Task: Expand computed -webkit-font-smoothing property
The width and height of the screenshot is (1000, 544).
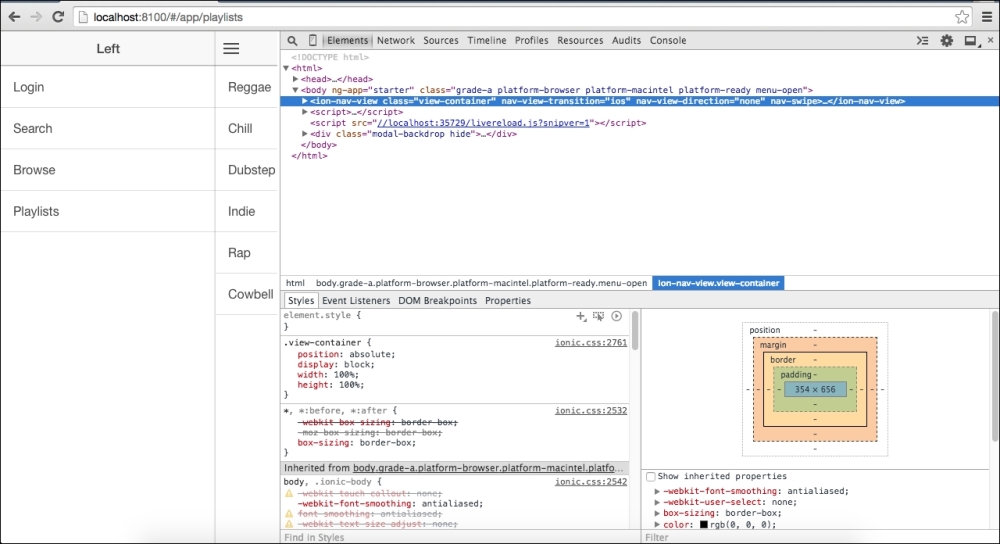Action: pos(657,491)
